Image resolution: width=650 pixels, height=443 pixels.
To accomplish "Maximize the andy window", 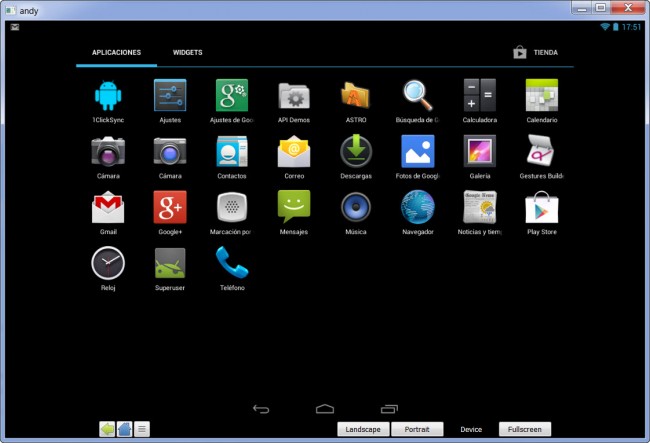I will (601, 7).
